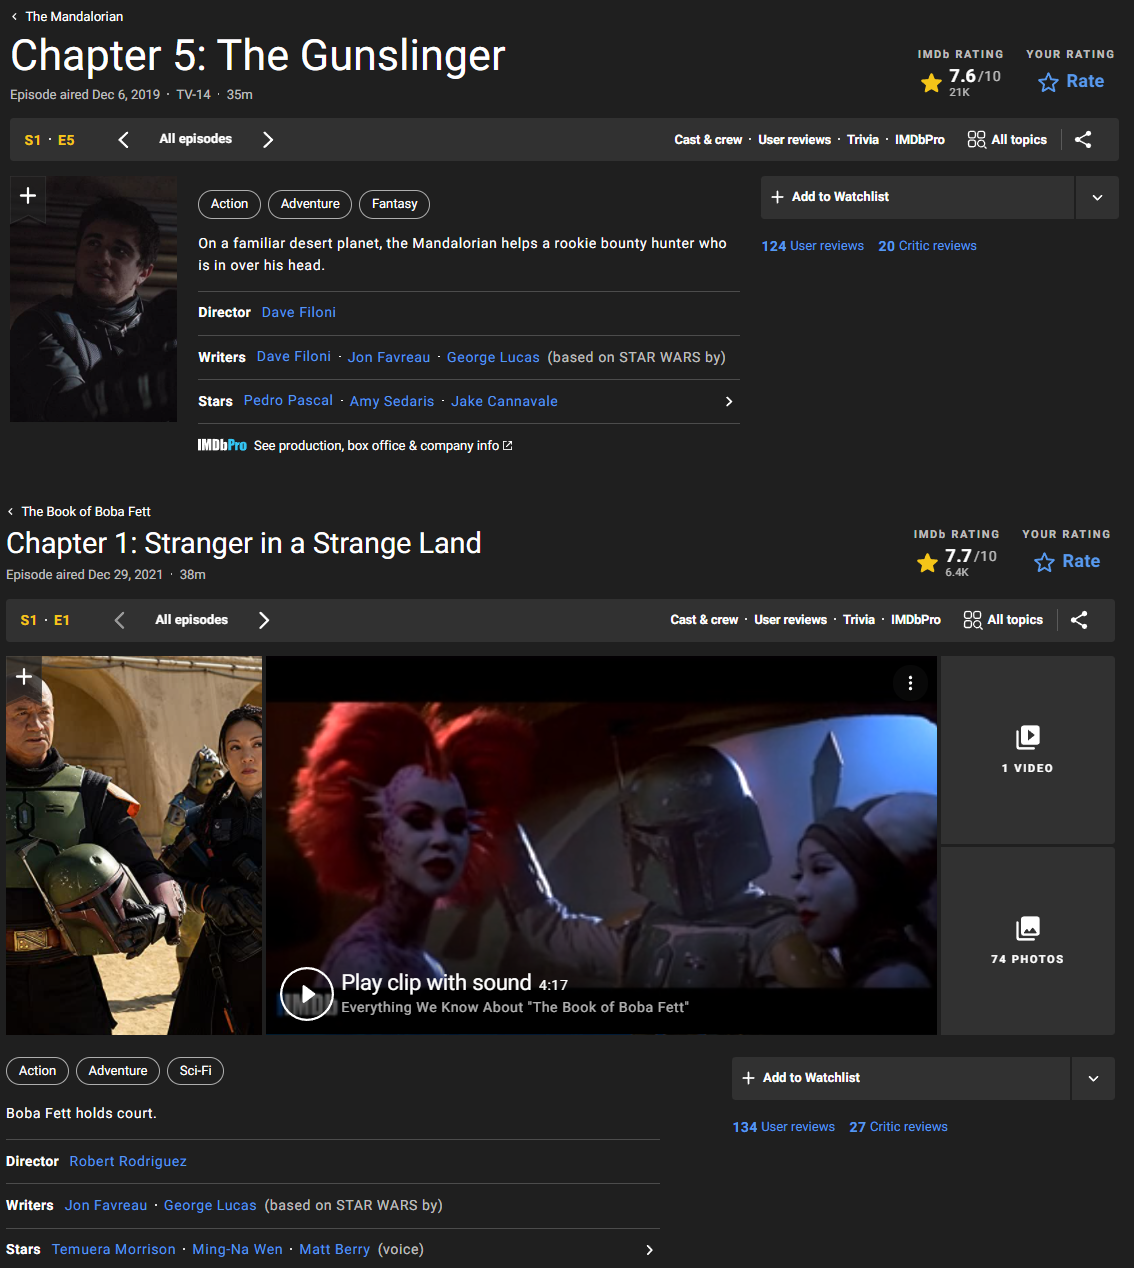
Task: Open User reviews tab in Boba Fett bar
Action: 790,620
